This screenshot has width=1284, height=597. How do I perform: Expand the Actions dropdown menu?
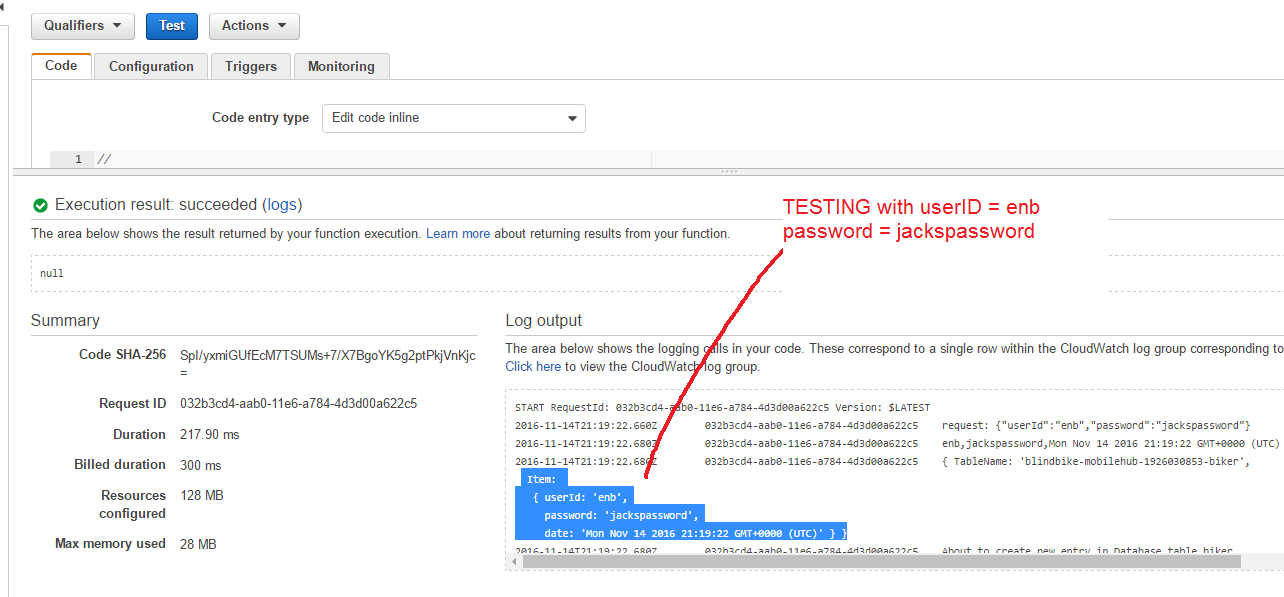pyautogui.click(x=254, y=26)
